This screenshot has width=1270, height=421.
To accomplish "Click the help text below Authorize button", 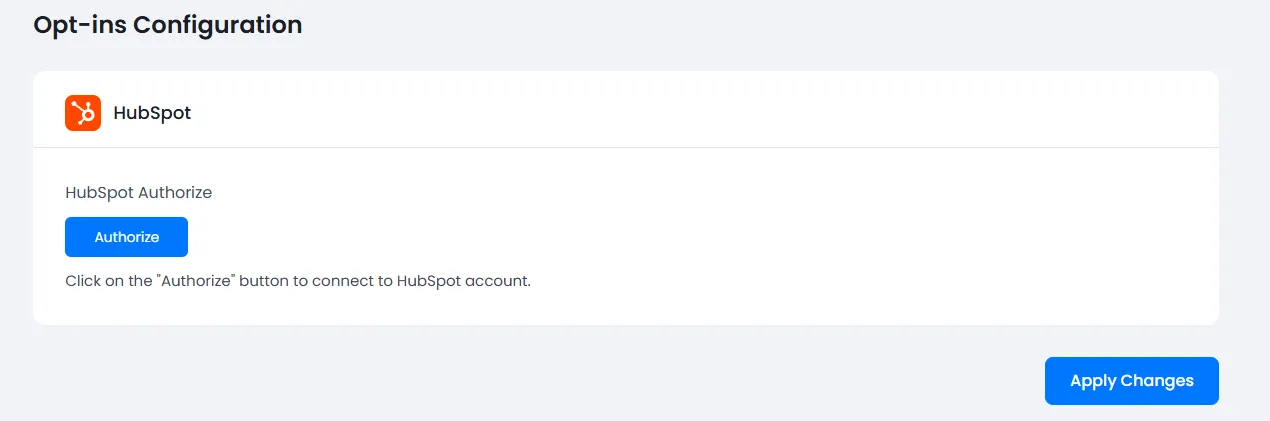I will (297, 281).
